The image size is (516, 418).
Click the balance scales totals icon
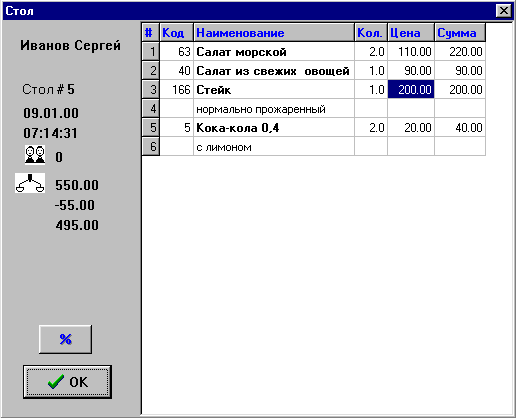point(30,183)
